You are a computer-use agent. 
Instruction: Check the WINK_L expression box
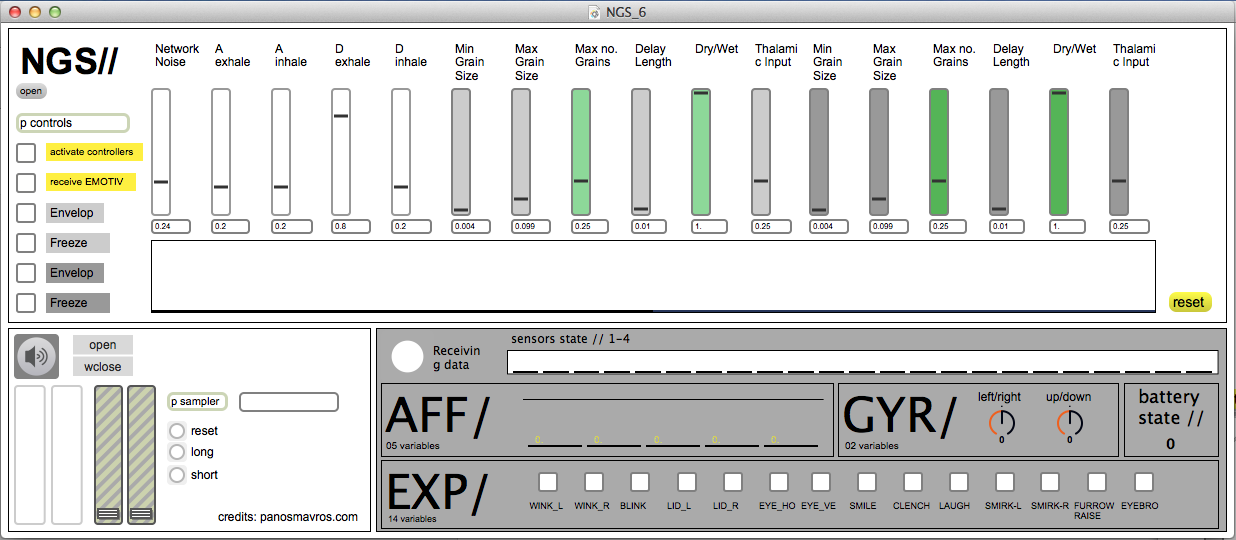pos(547,482)
